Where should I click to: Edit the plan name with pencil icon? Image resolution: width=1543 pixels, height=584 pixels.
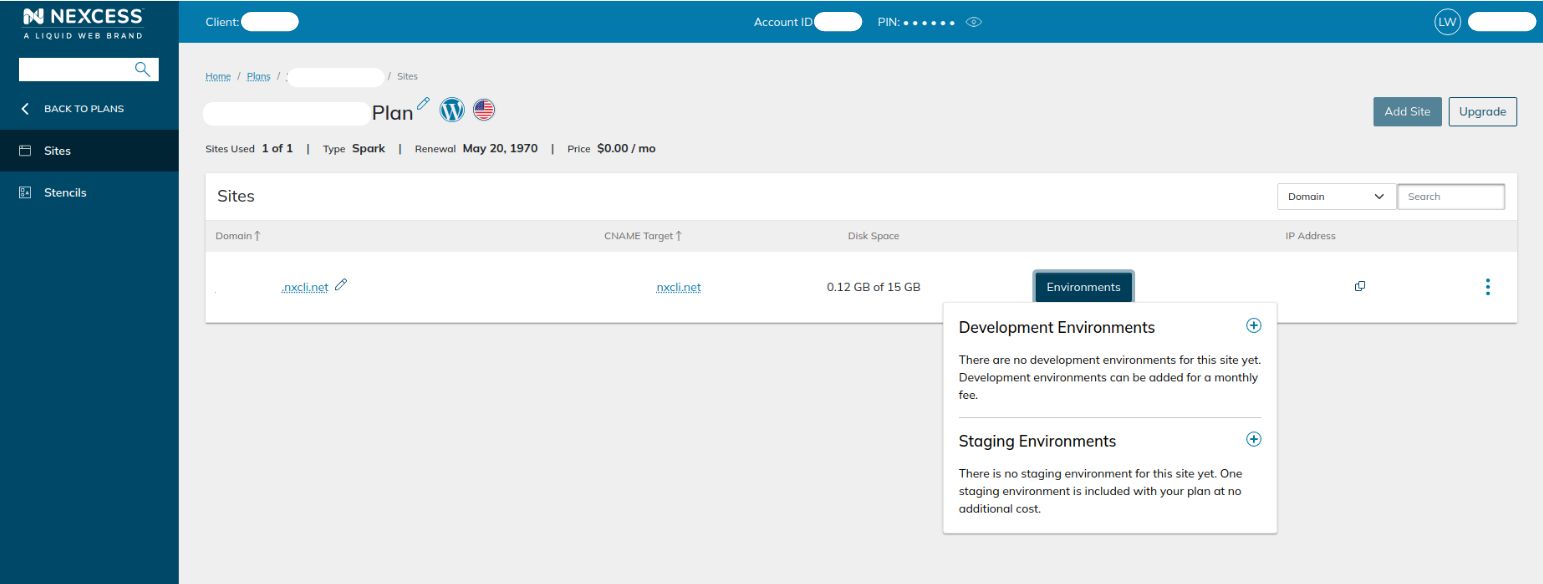pyautogui.click(x=423, y=104)
